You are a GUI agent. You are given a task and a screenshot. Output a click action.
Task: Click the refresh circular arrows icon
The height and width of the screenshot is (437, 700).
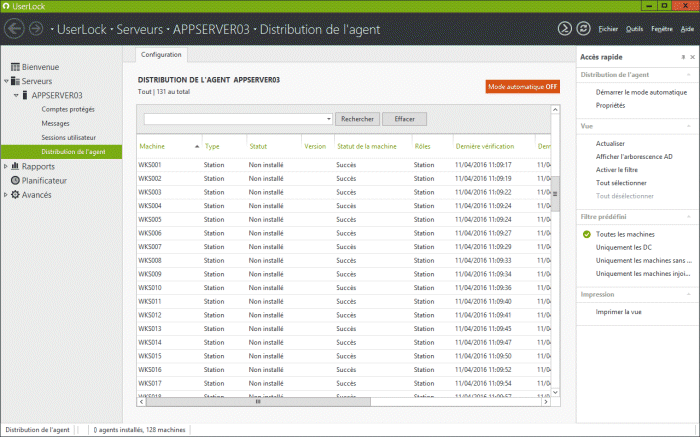(583, 29)
